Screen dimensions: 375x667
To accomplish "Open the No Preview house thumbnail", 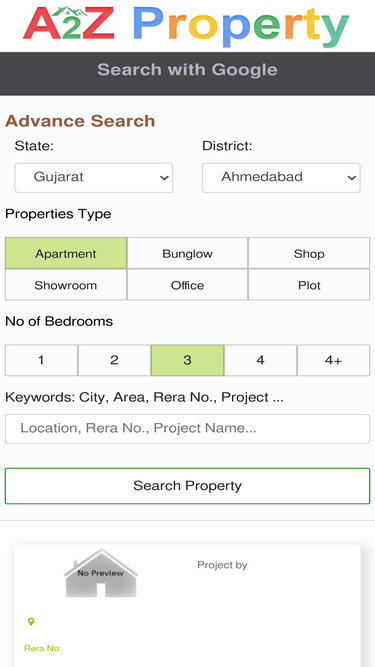I will (101, 573).
